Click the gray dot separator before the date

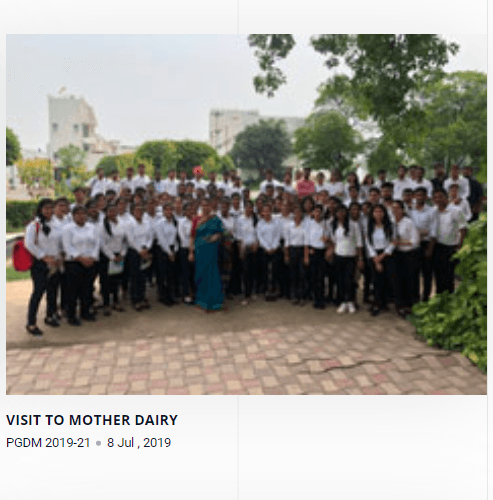click(x=98, y=443)
